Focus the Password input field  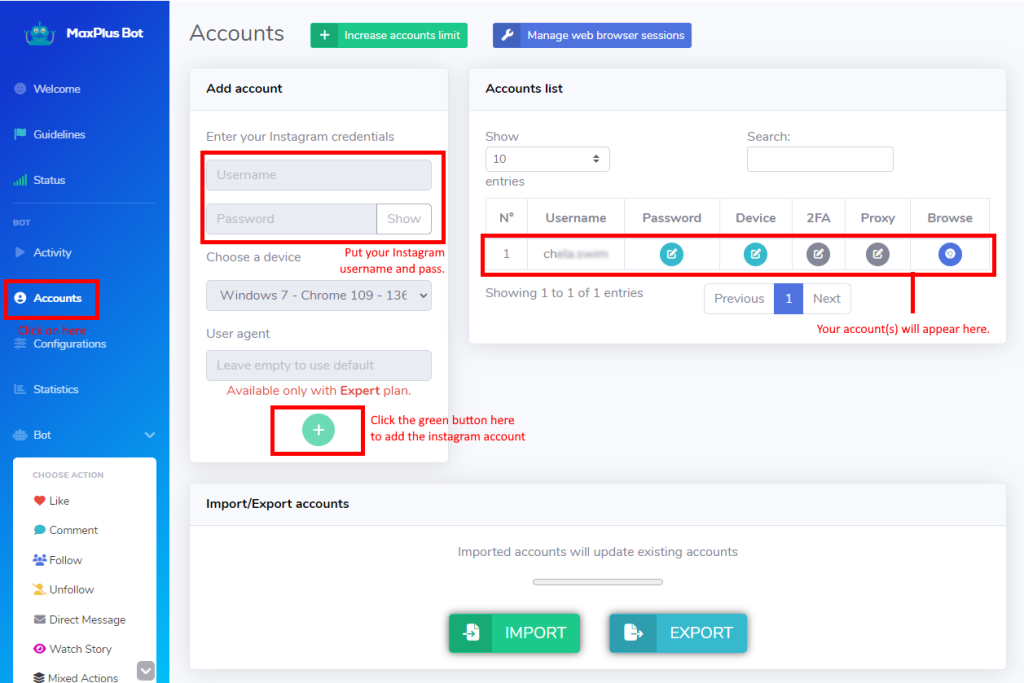[291, 219]
